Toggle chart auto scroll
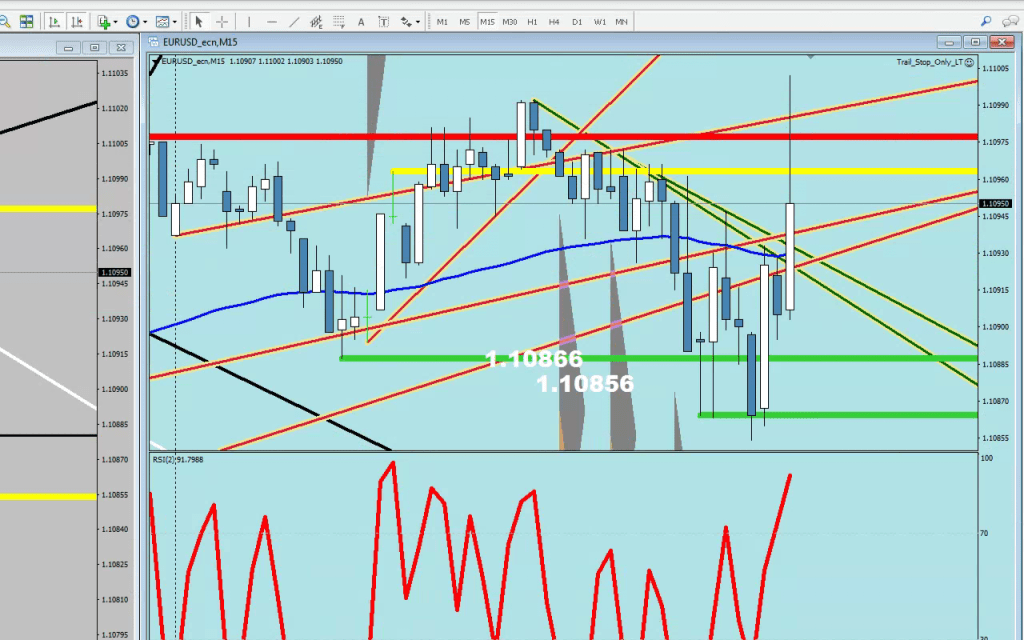 click(53, 21)
